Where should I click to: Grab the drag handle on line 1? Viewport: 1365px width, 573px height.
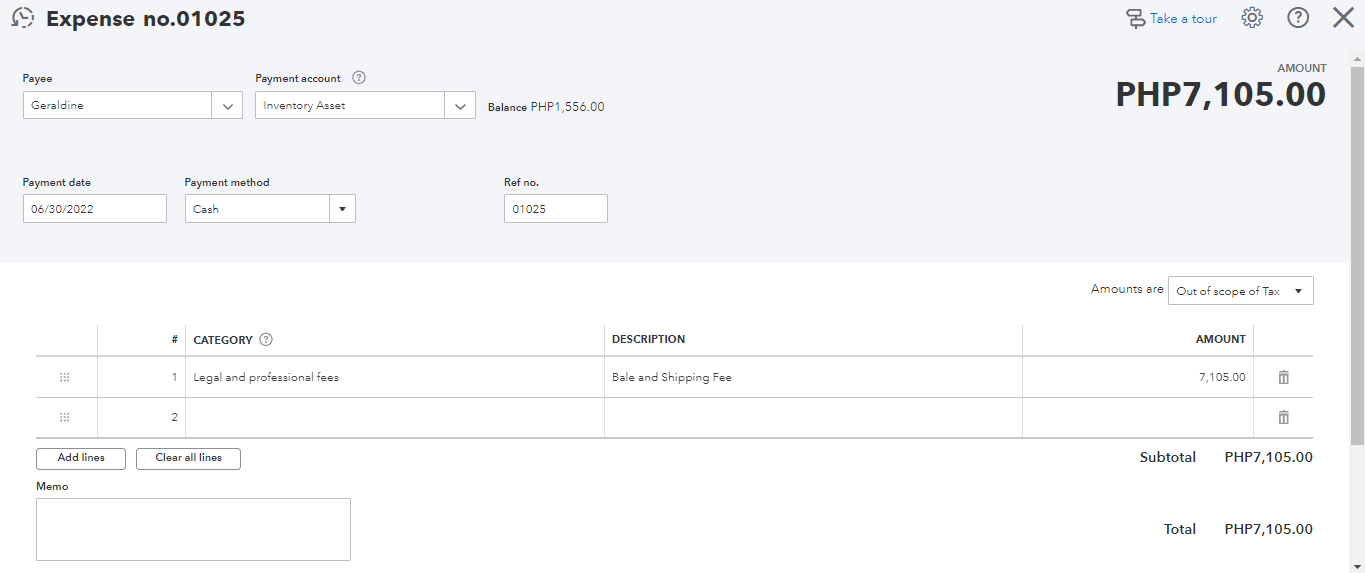point(65,377)
